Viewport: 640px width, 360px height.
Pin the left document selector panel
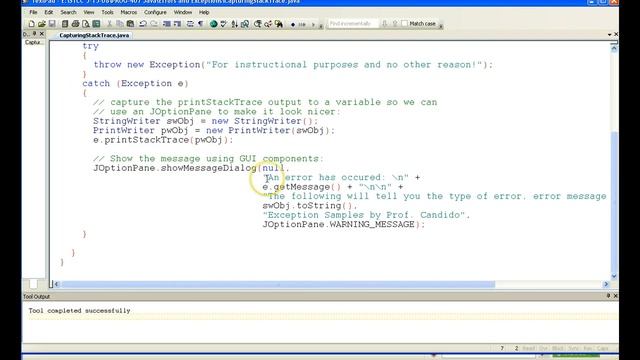coord(34,34)
